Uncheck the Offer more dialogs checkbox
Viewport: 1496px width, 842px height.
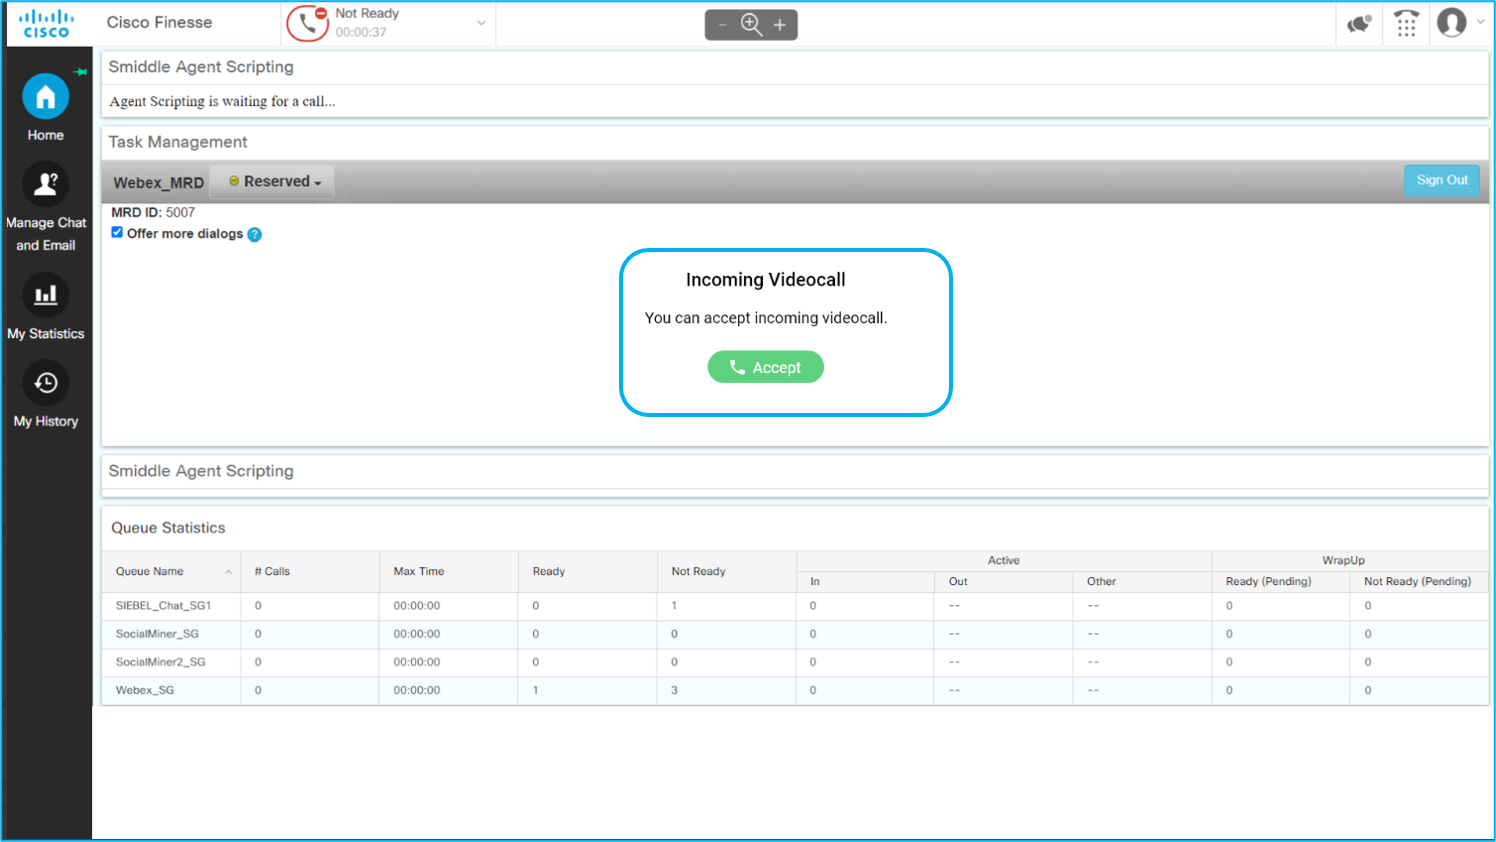(x=117, y=232)
